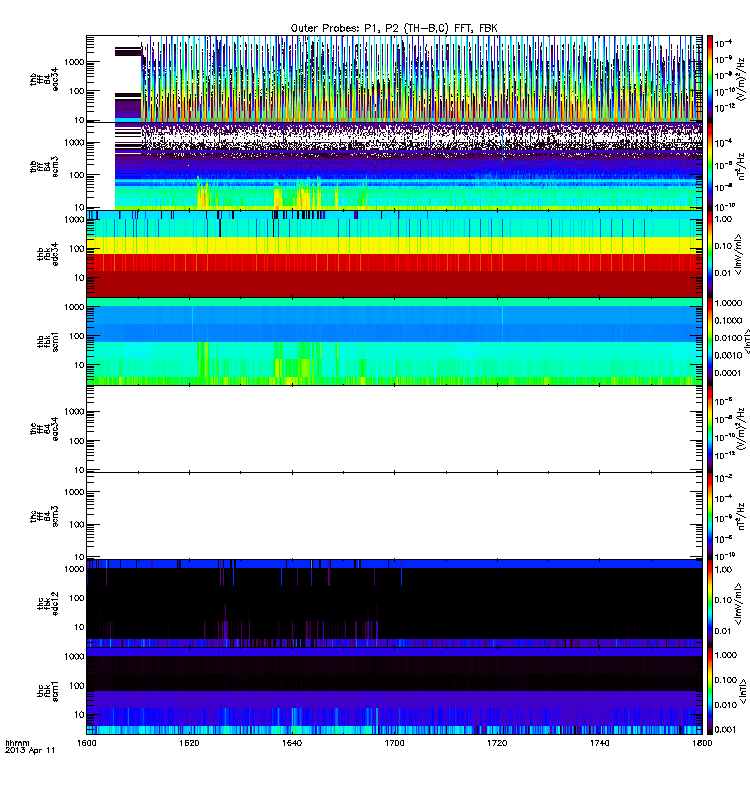Click the 1600 time axis label

tap(86, 743)
